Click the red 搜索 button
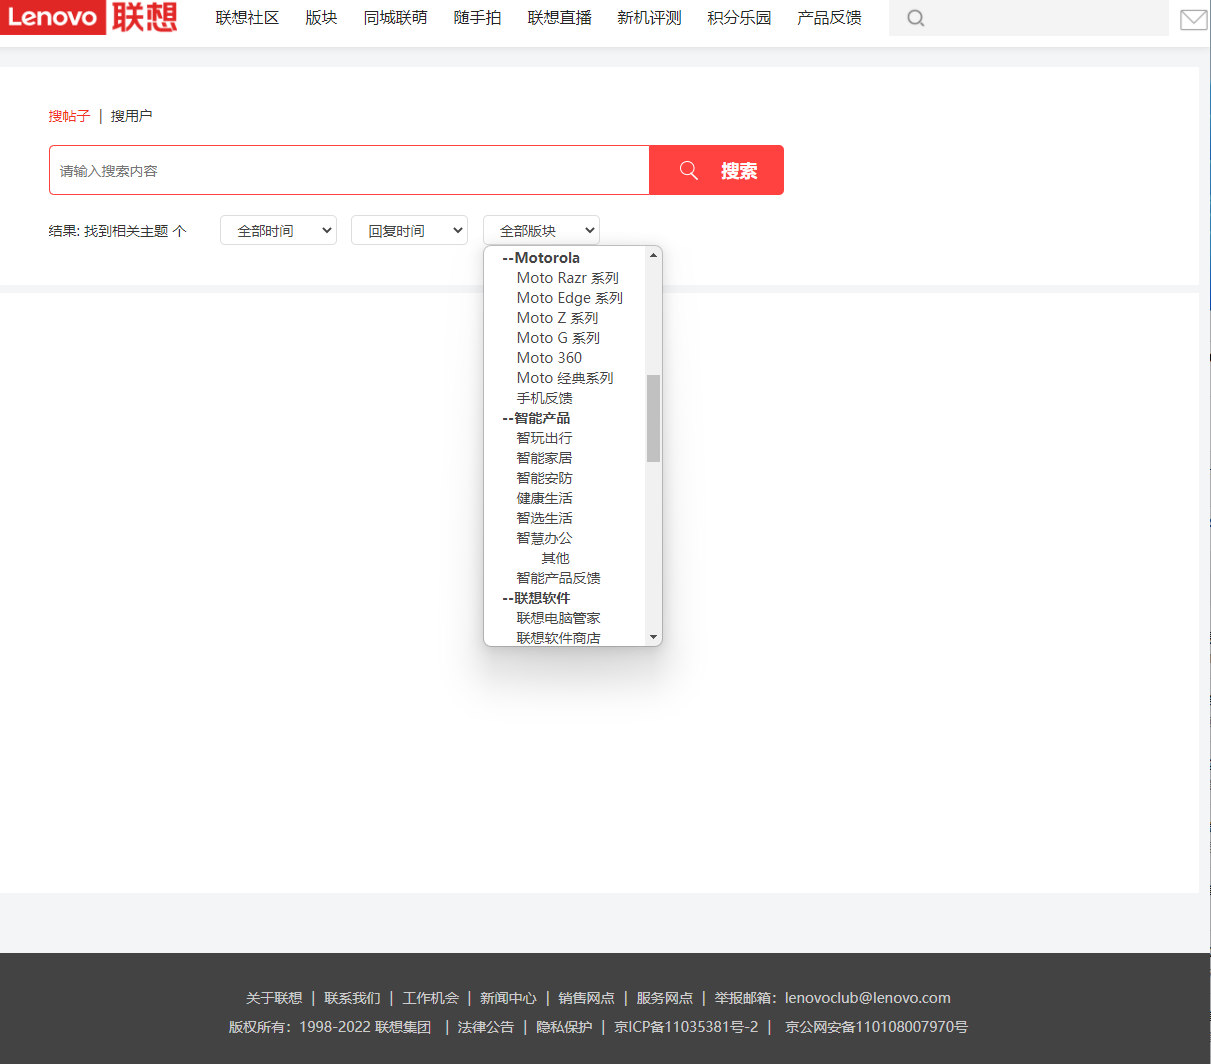This screenshot has width=1211, height=1064. pyautogui.click(x=716, y=170)
